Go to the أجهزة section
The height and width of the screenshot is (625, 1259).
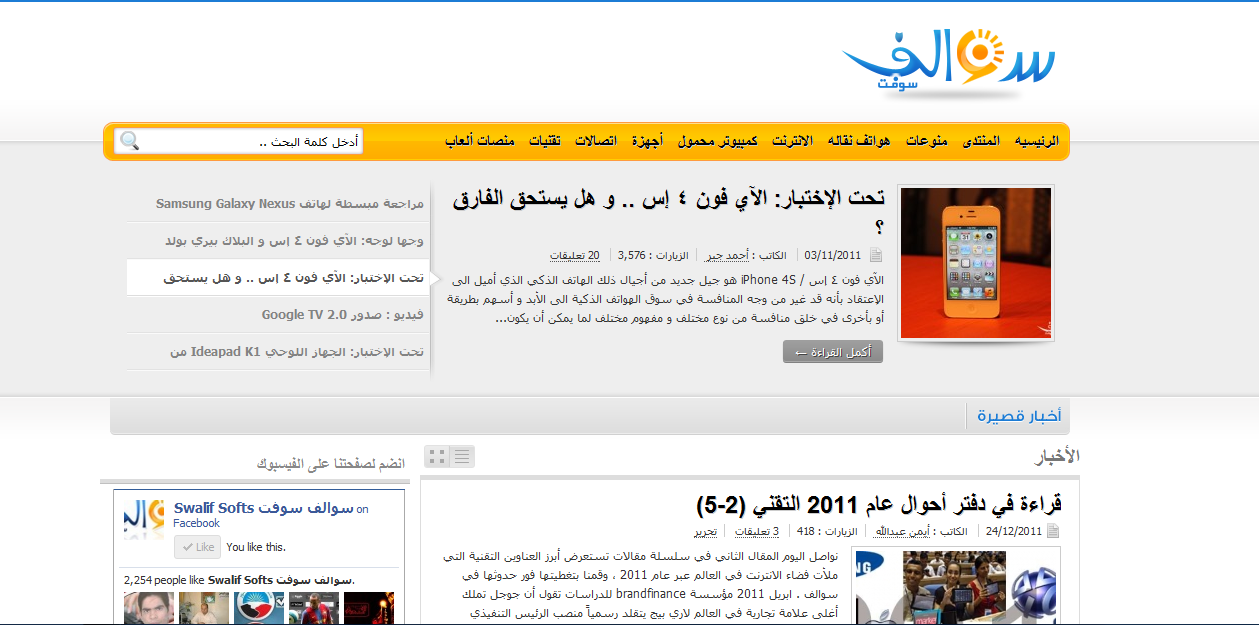pos(646,141)
